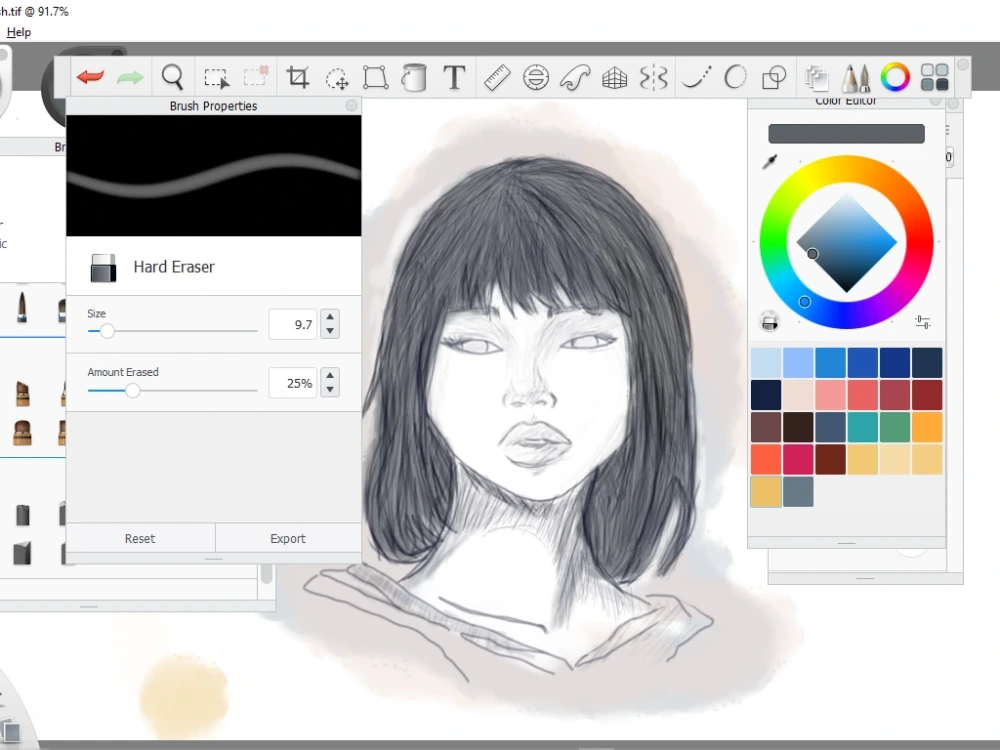
Task: Select the Quick Transform tool
Action: point(337,78)
